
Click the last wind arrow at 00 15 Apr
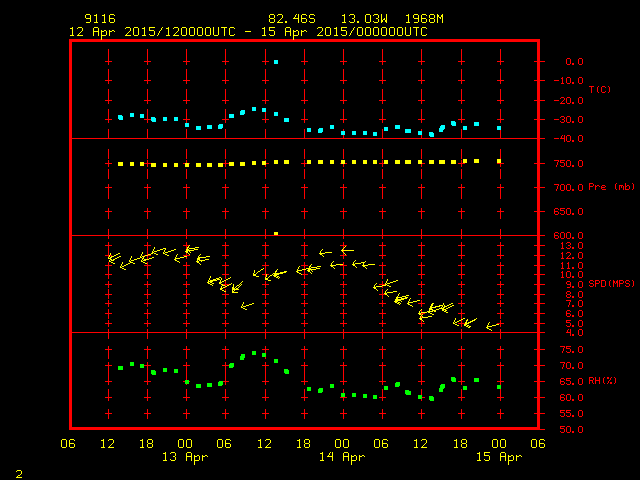492,326
